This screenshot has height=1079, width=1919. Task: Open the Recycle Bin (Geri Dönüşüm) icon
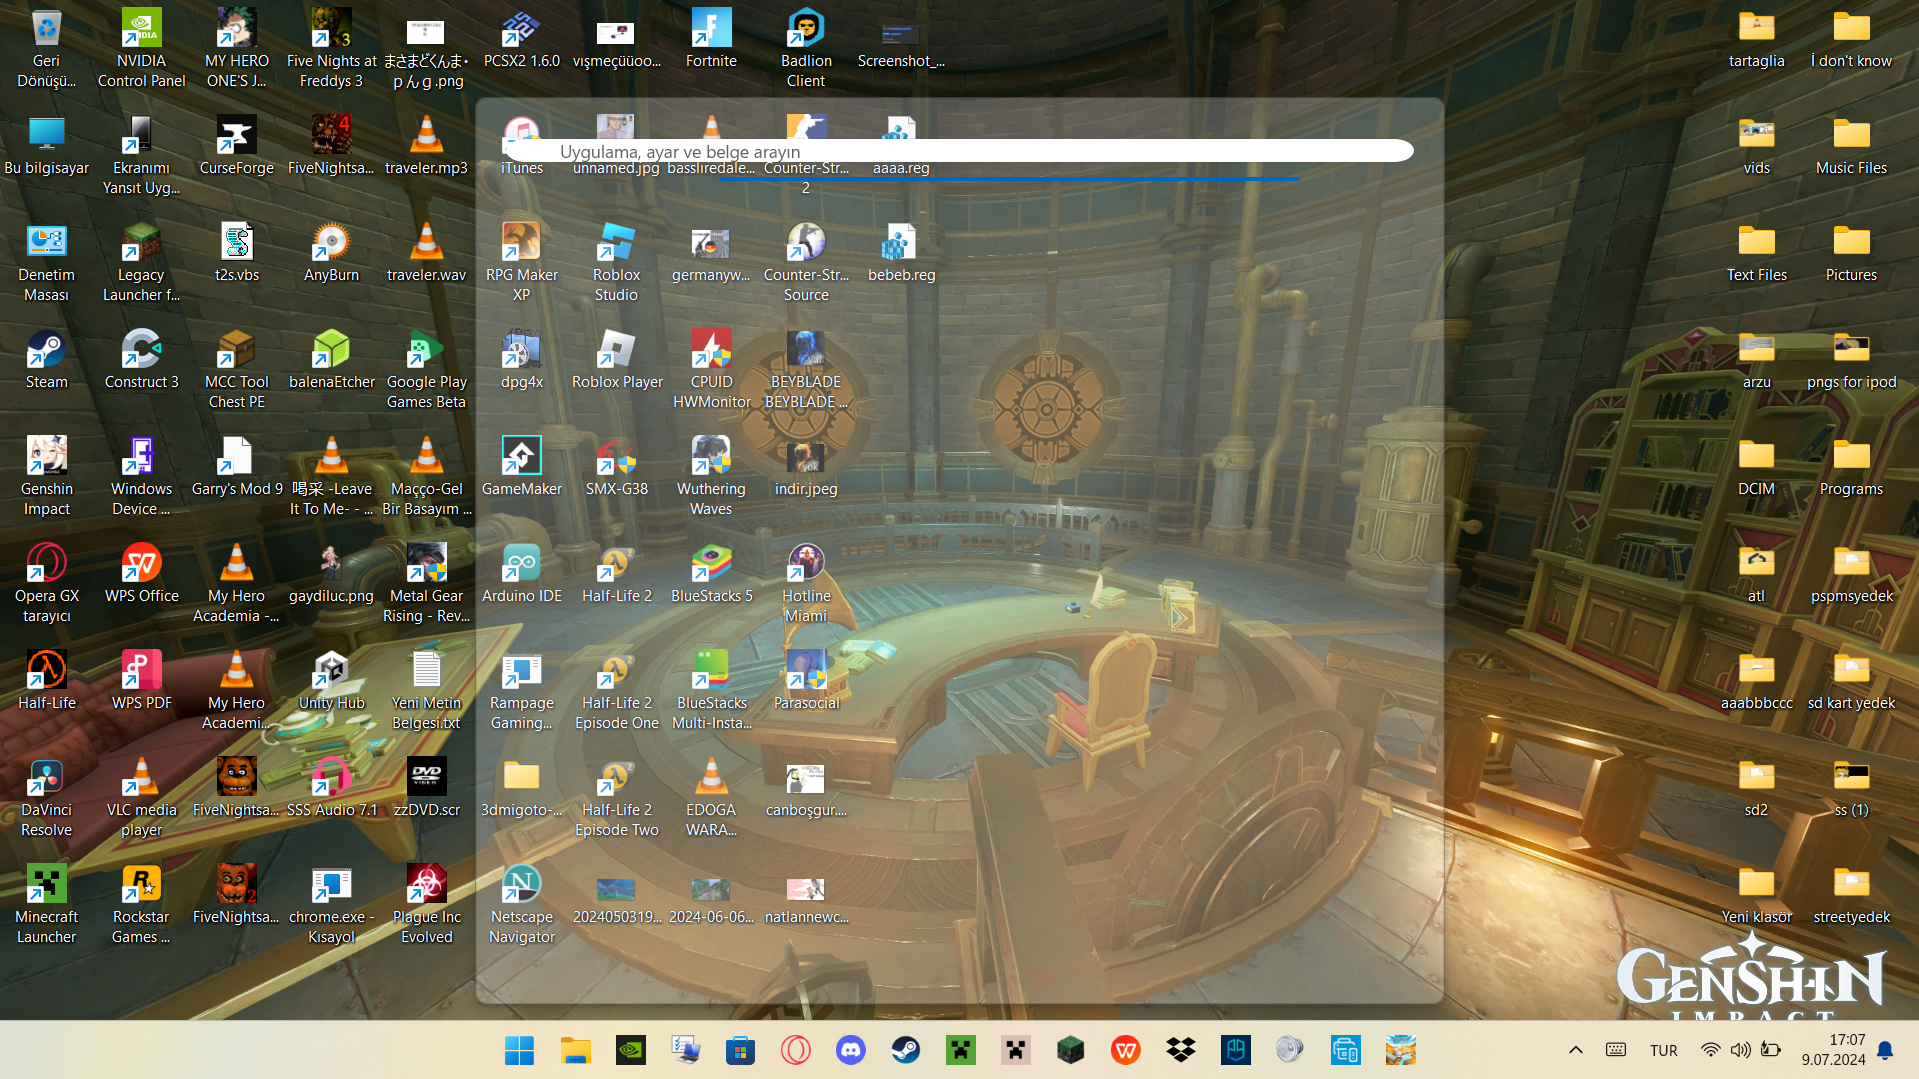pyautogui.click(x=46, y=48)
